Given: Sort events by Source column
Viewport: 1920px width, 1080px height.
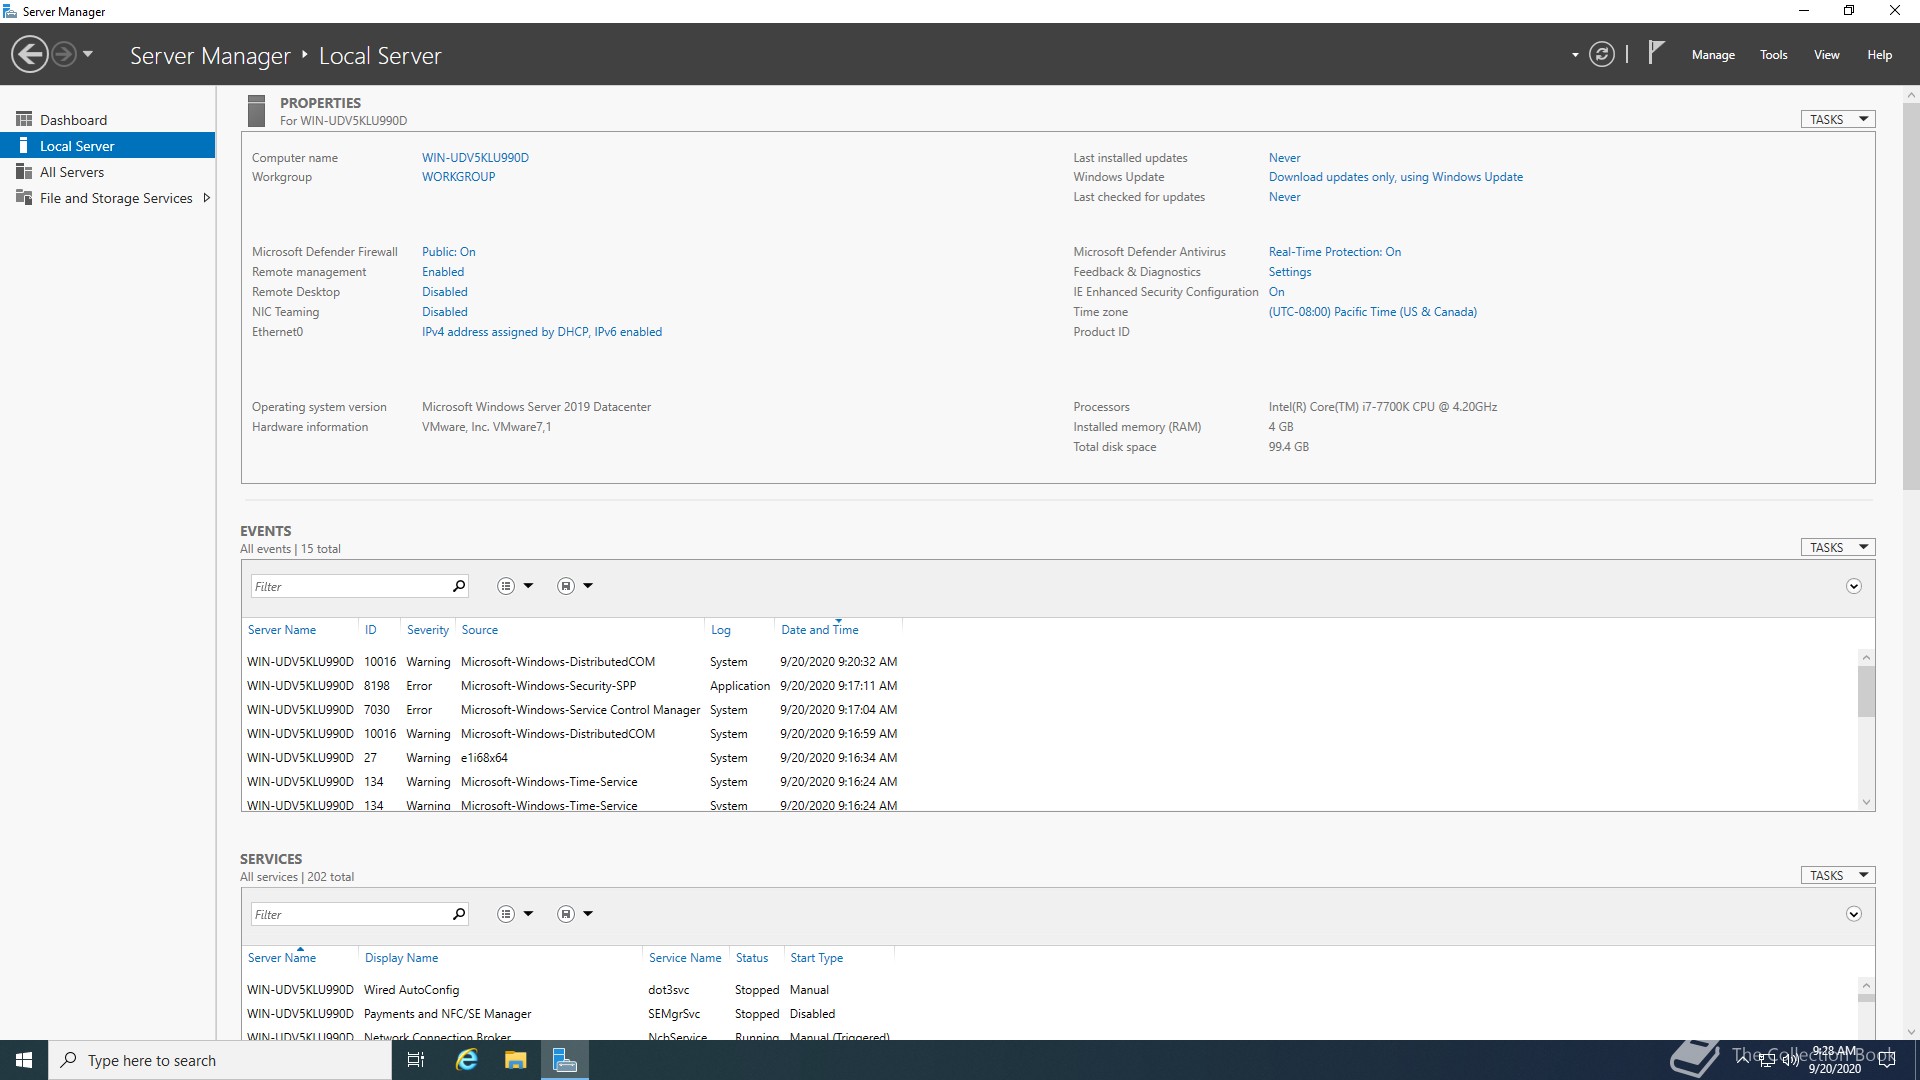Looking at the screenshot, I should (x=479, y=630).
